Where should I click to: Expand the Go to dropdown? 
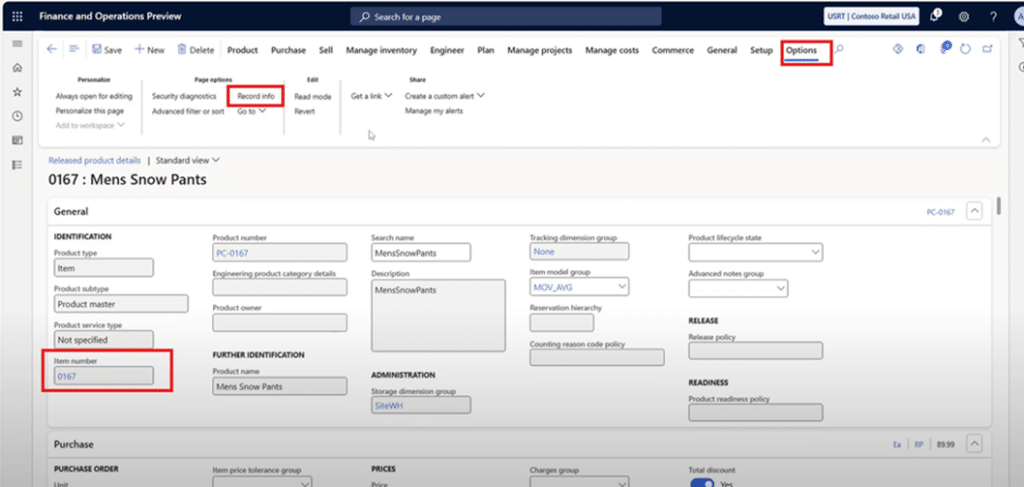(251, 111)
